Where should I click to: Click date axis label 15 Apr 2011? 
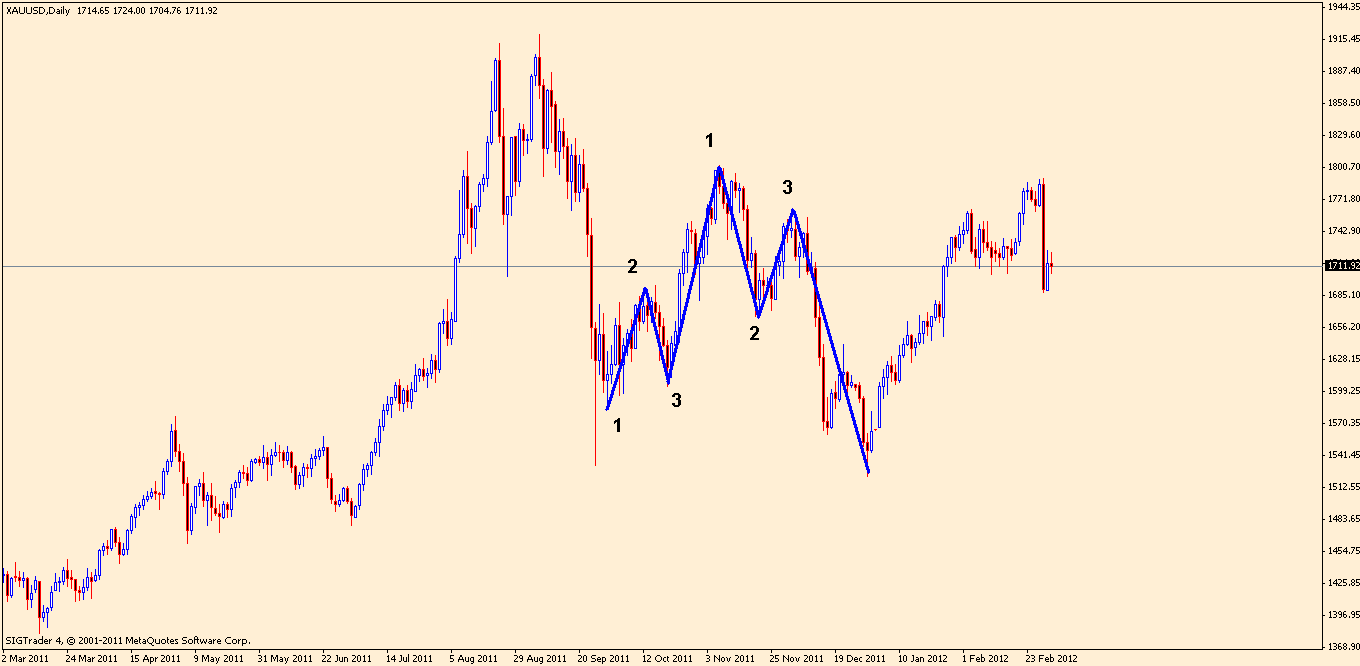point(155,659)
